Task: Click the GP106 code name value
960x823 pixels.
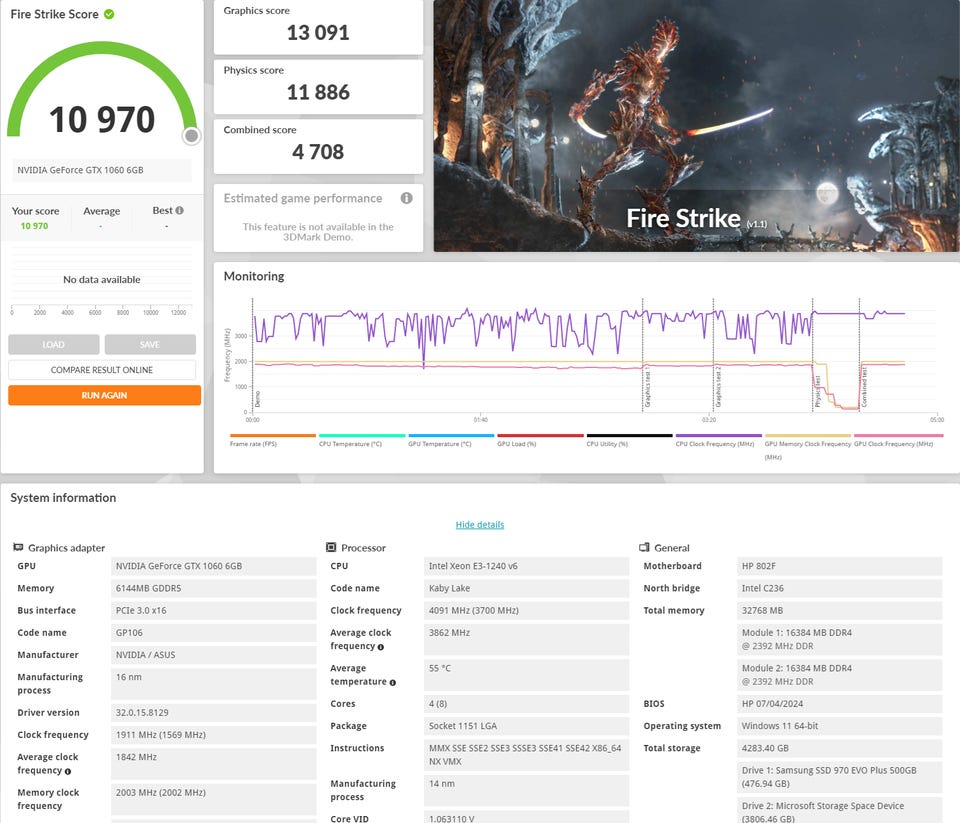Action: coord(213,633)
